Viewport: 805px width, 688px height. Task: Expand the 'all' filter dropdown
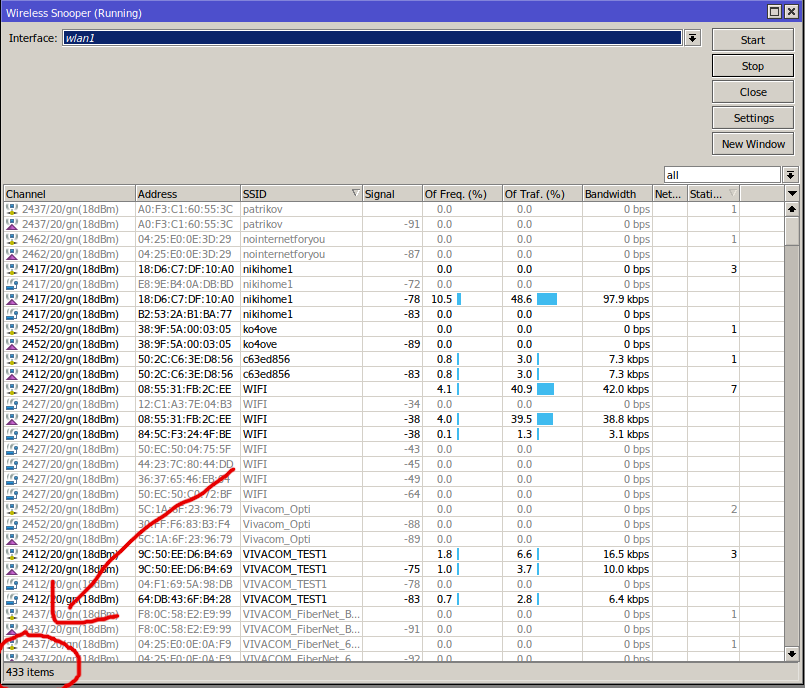790,174
